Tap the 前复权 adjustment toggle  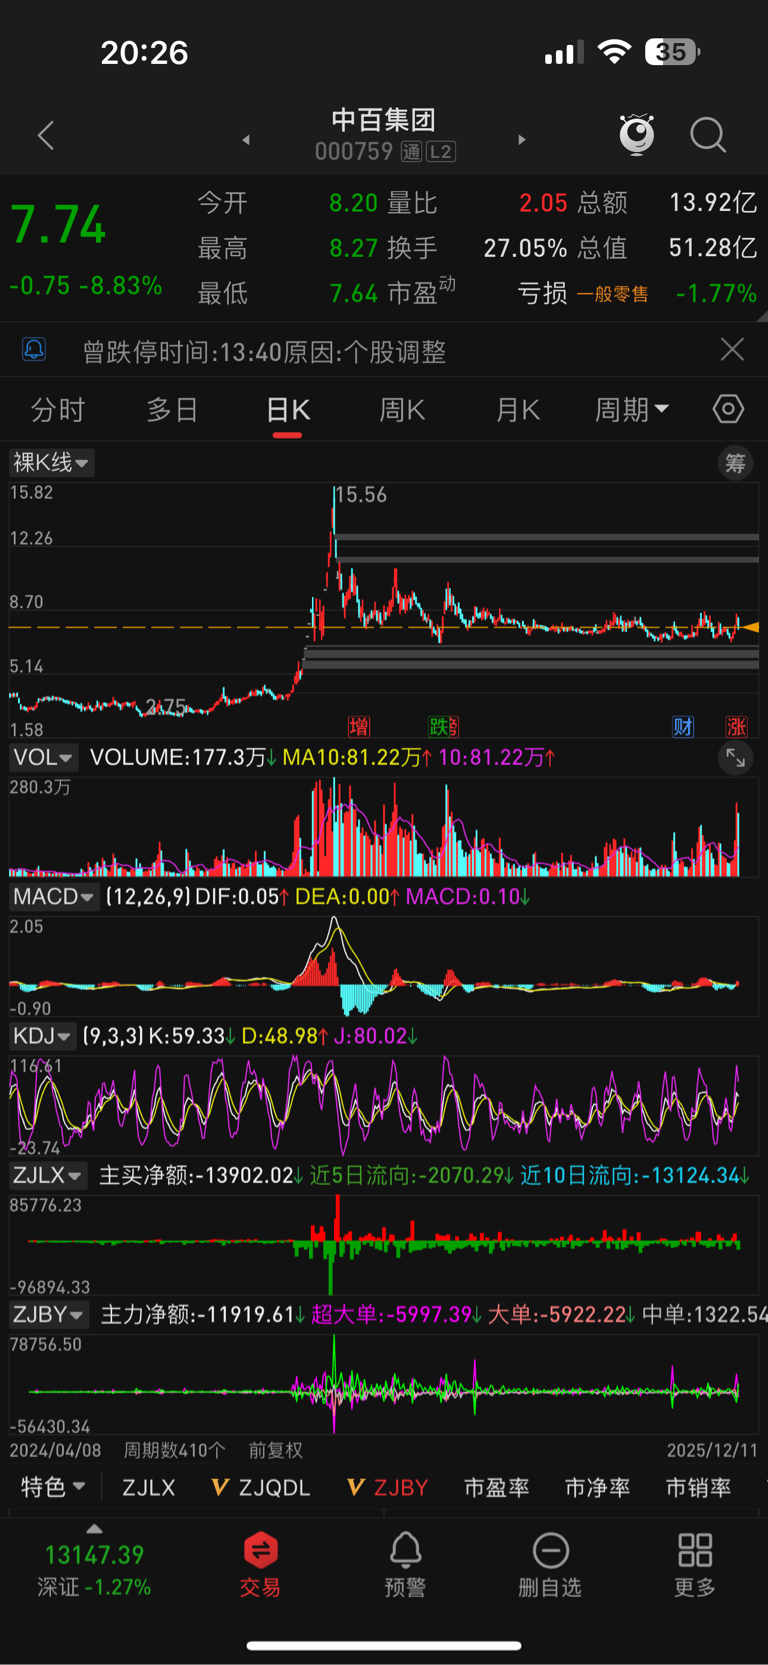coord(276,1450)
